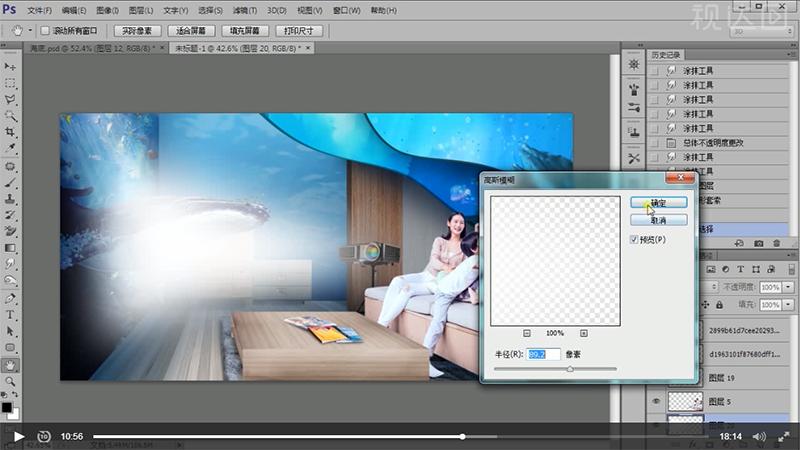Open the Hand tool preset dropdown arrow
800x450 pixels.
click(x=30, y=31)
